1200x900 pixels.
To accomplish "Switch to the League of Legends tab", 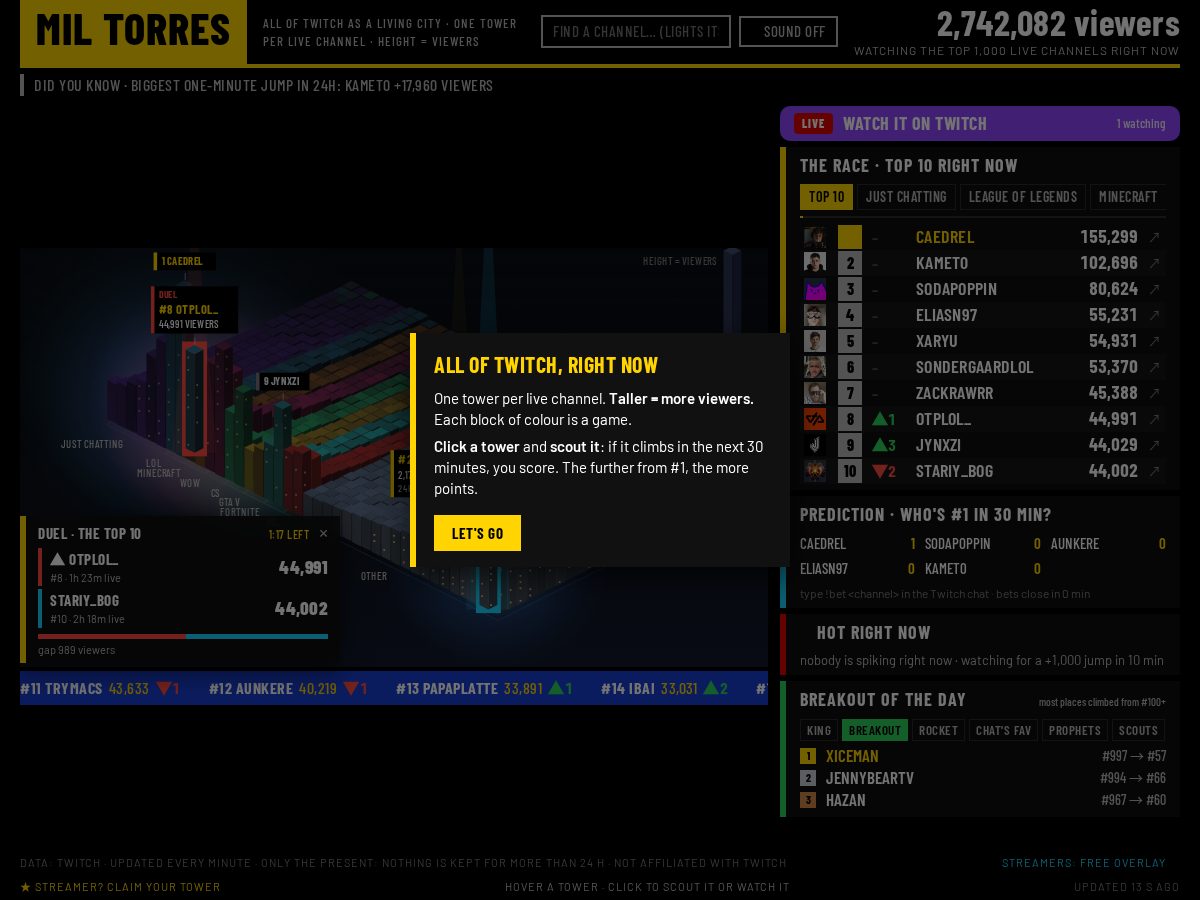I will coord(1023,197).
